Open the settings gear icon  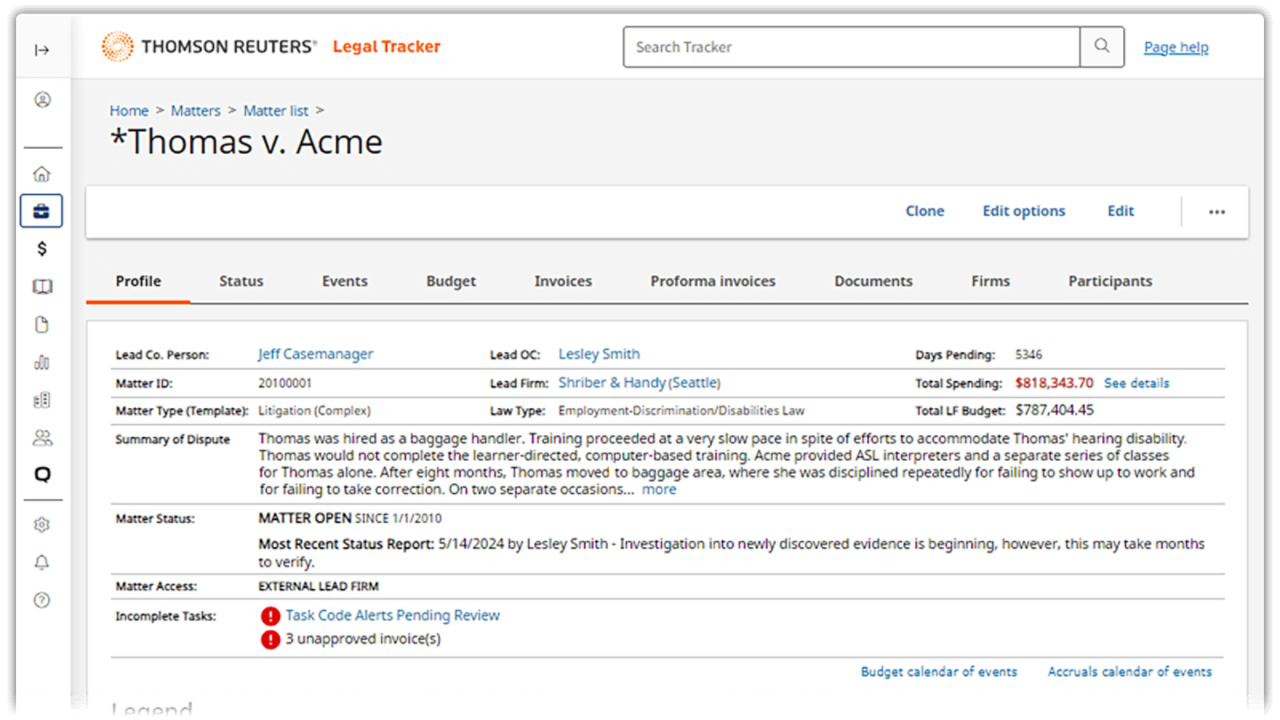tap(42, 525)
